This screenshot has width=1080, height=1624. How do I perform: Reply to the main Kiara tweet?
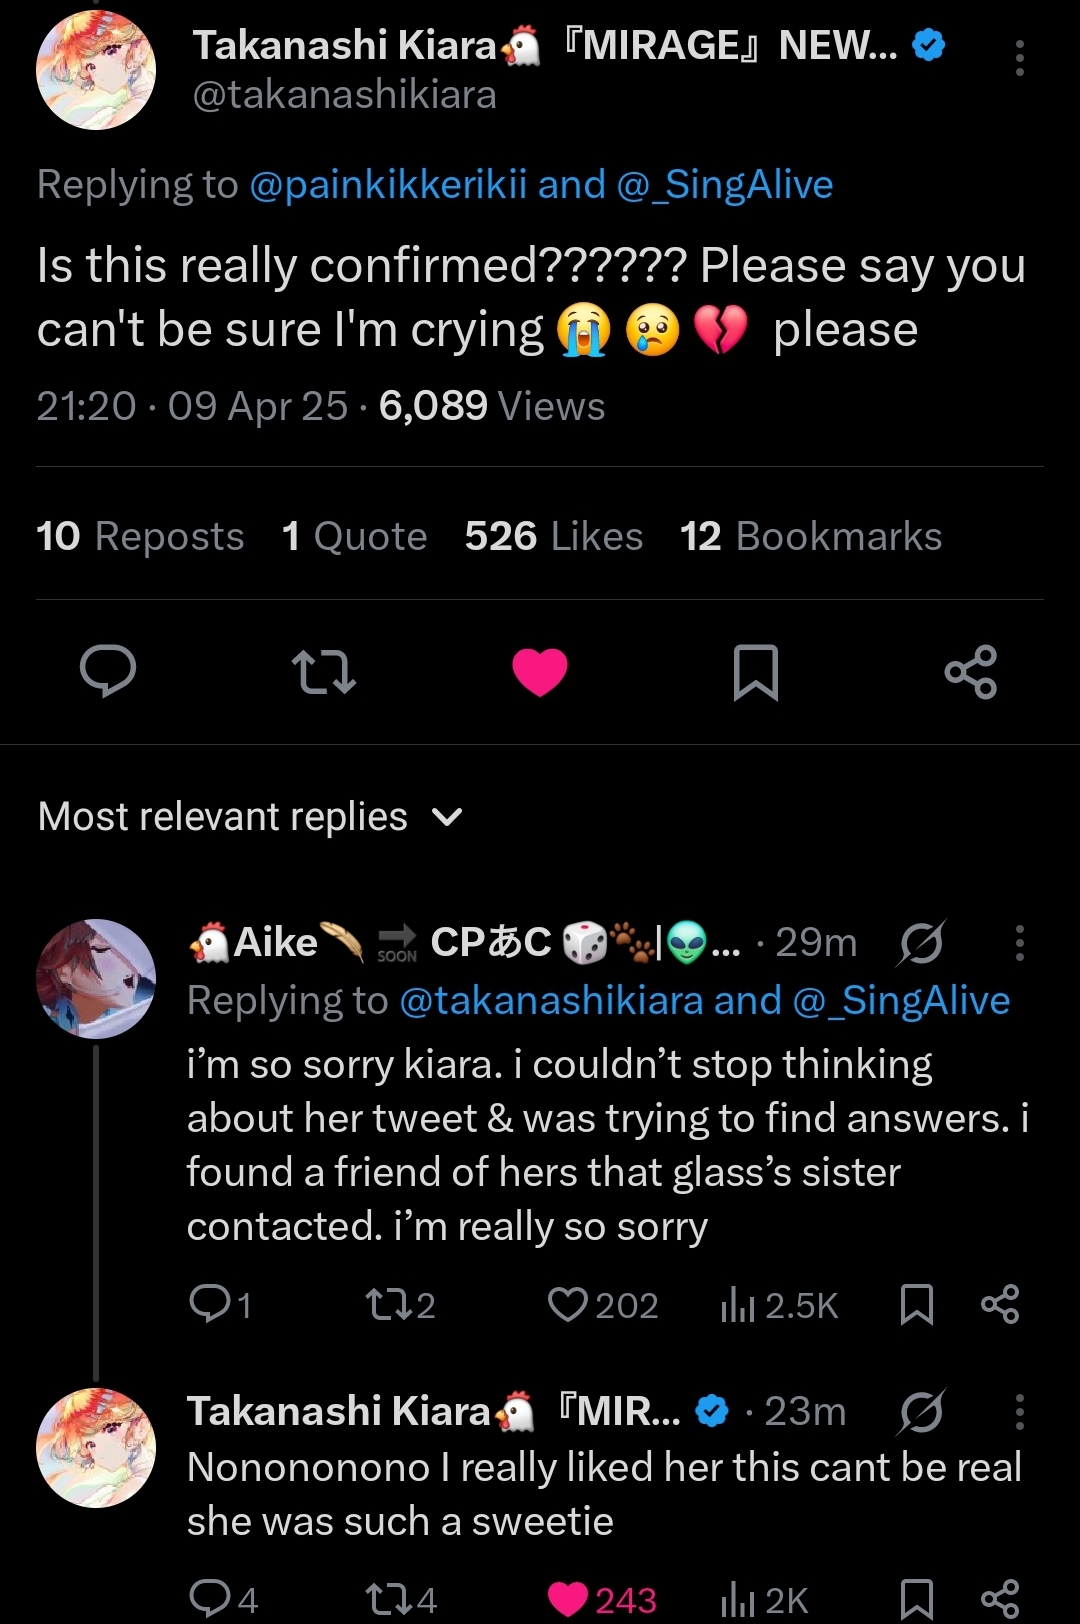pos(108,671)
